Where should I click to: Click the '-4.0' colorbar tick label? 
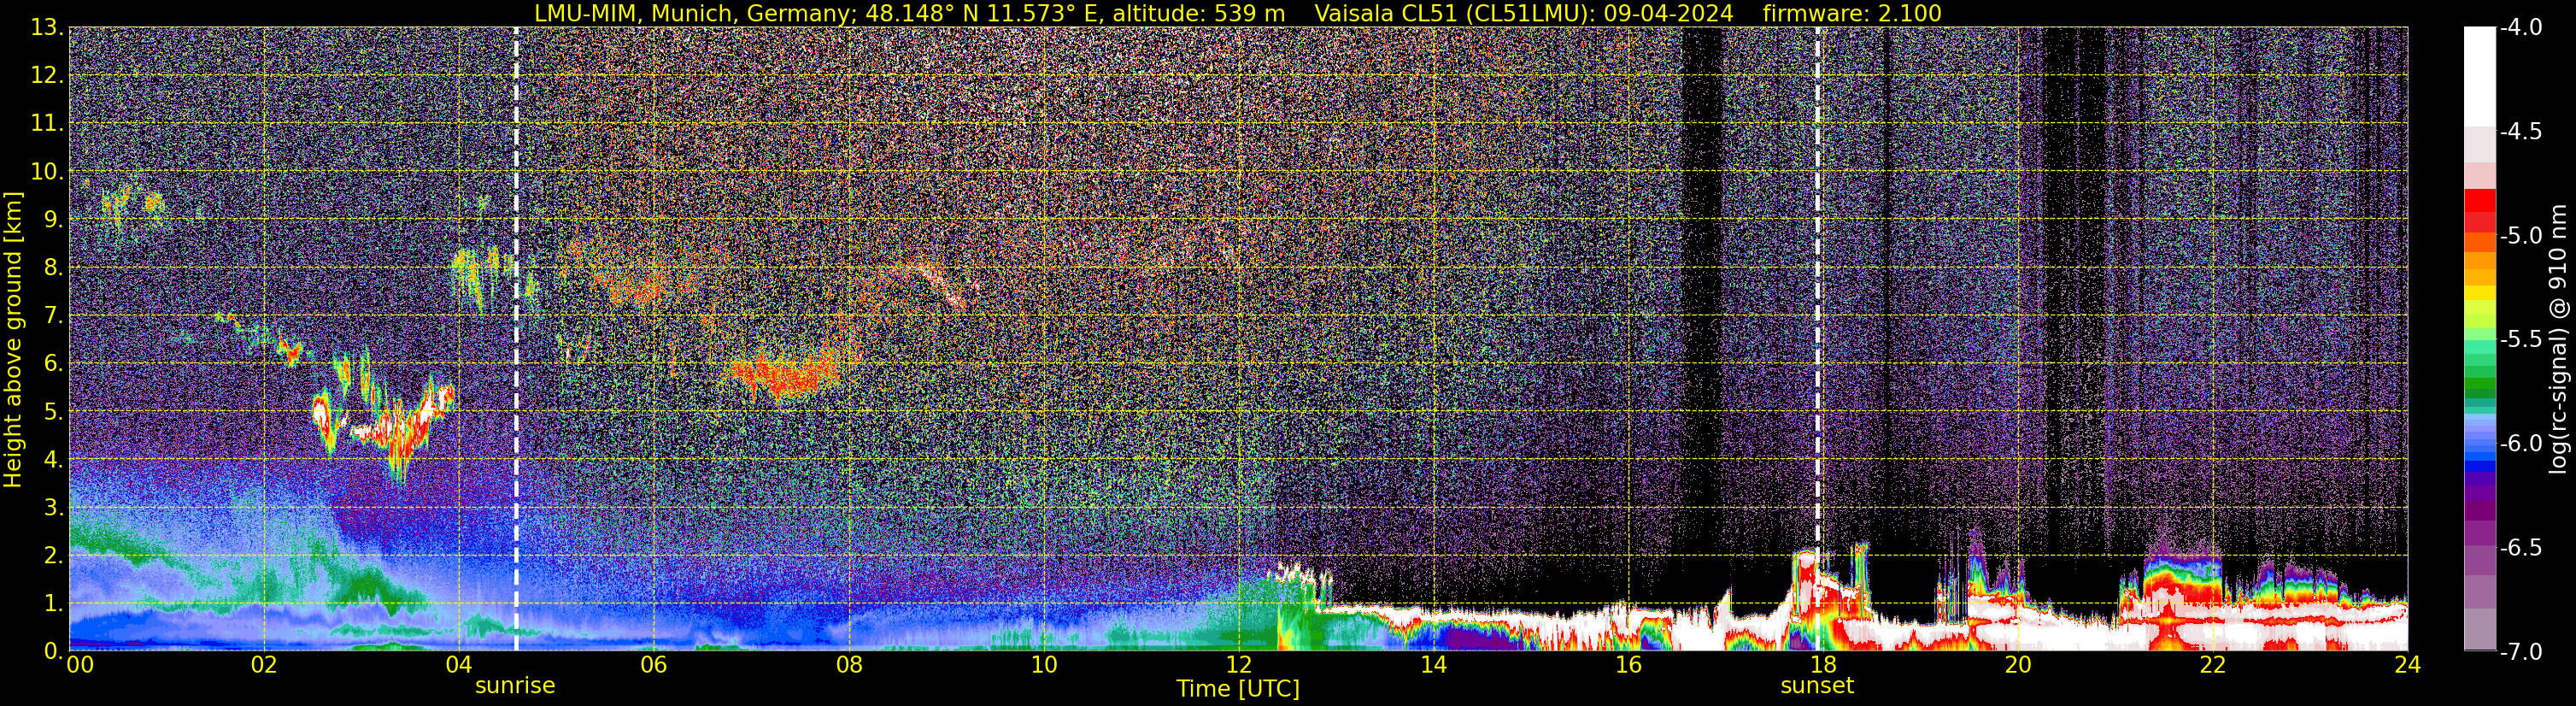(2521, 27)
